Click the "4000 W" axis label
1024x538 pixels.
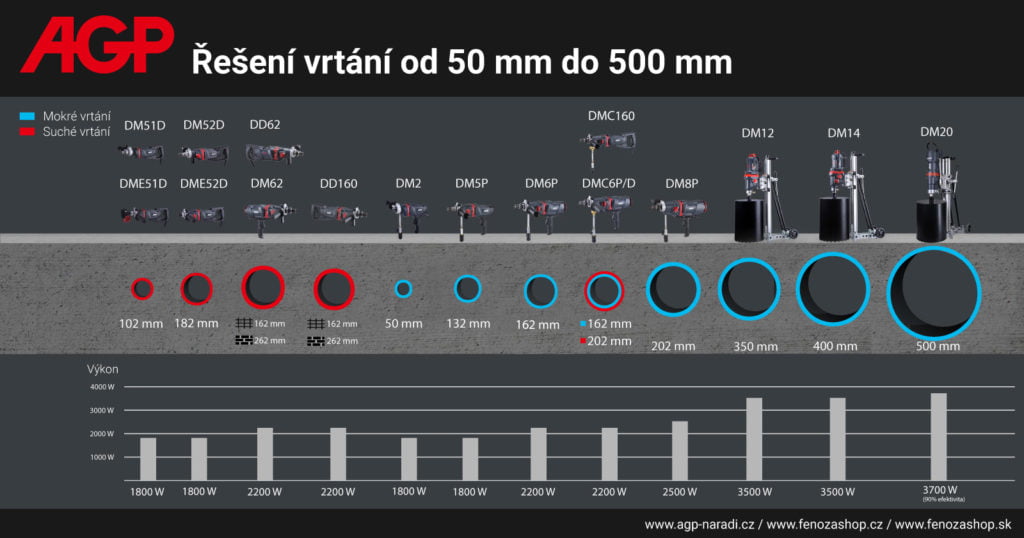(102, 387)
